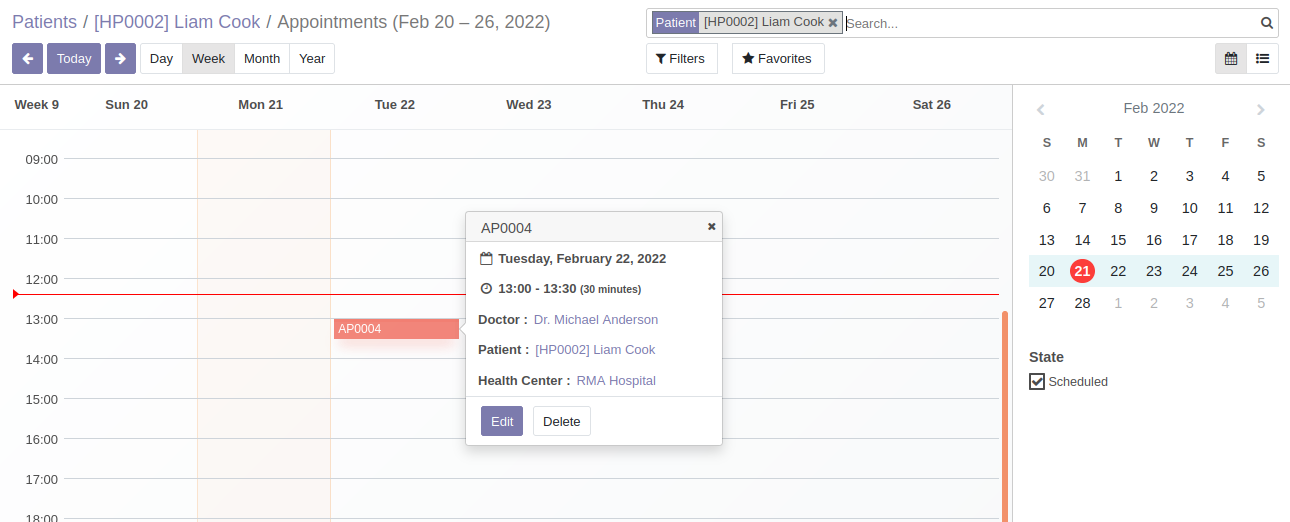The width and height of the screenshot is (1290, 522).
Task: Show previous month in mini calendar
Action: point(1041,109)
